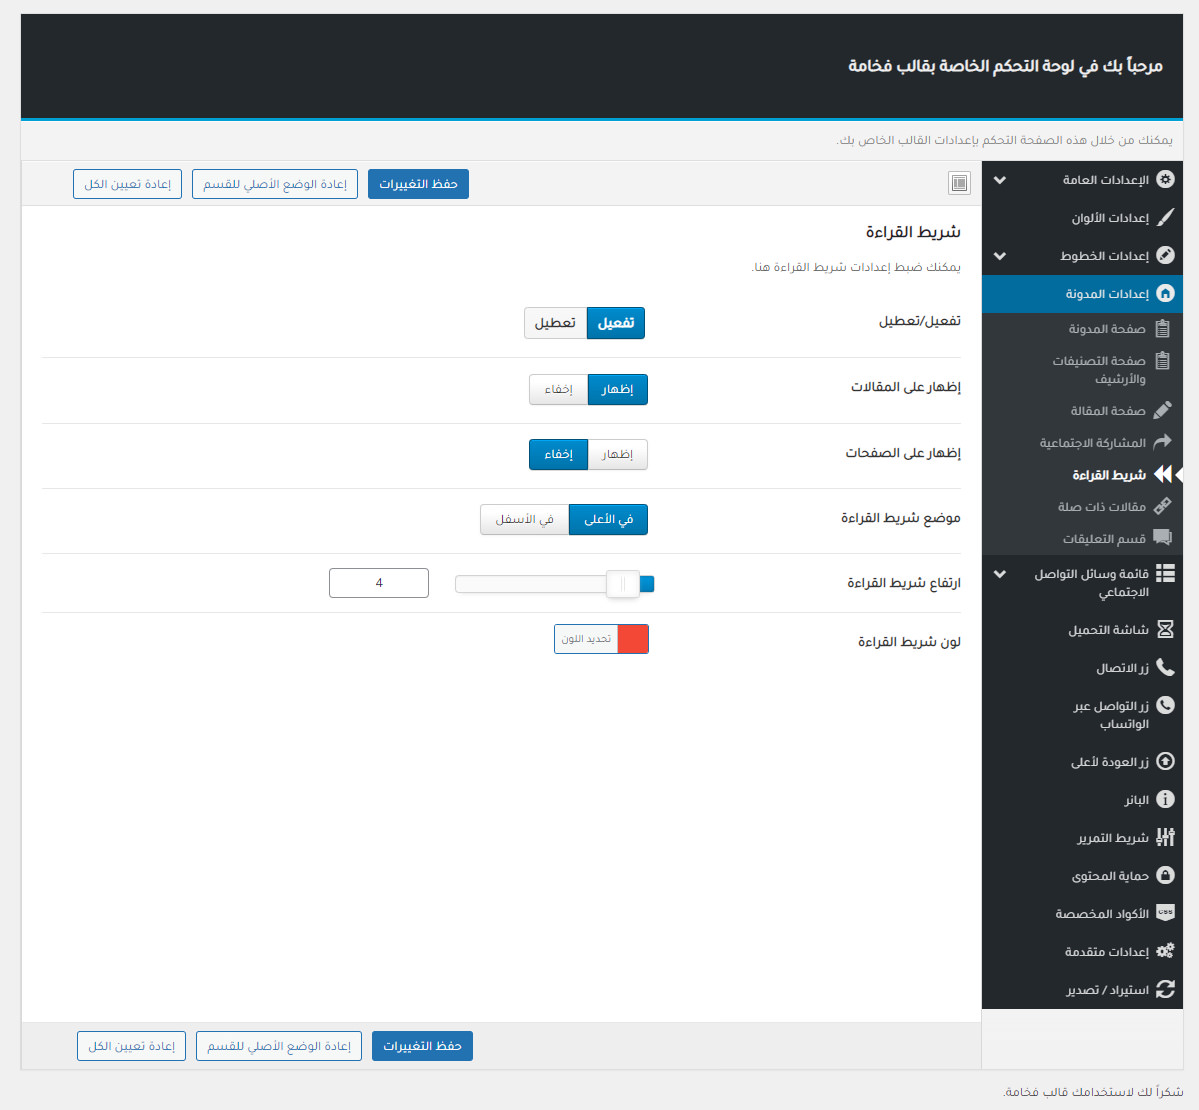The width and height of the screenshot is (1199, 1110).
Task: Click the expand-all sections icon in toolbar
Action: (x=959, y=183)
